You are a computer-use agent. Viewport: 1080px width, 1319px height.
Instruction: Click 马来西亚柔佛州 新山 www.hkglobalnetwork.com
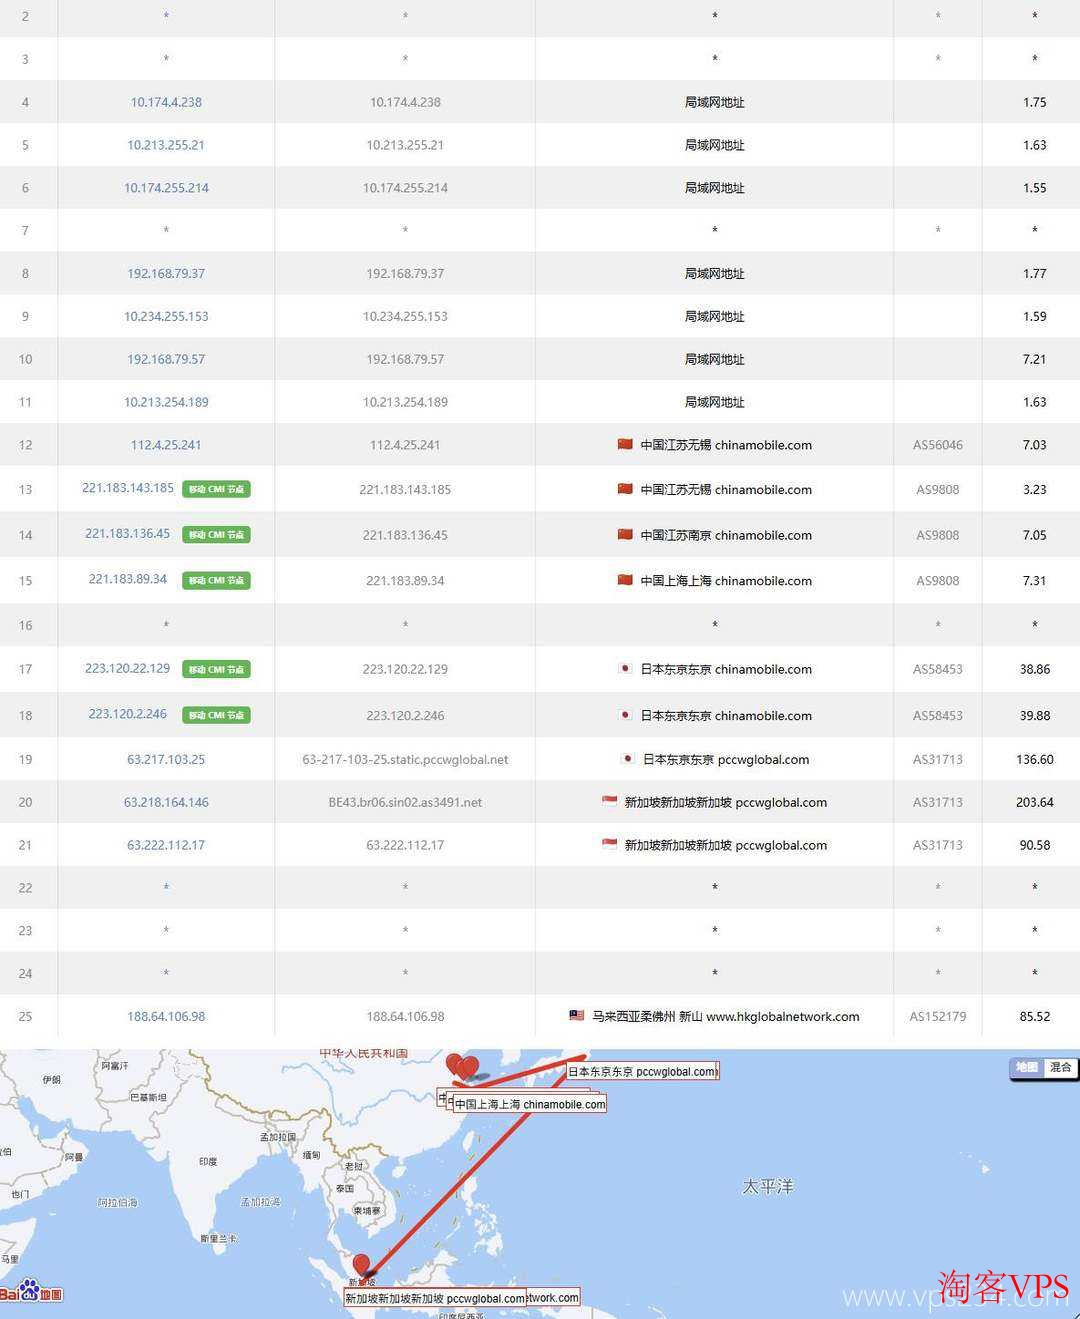[726, 1016]
